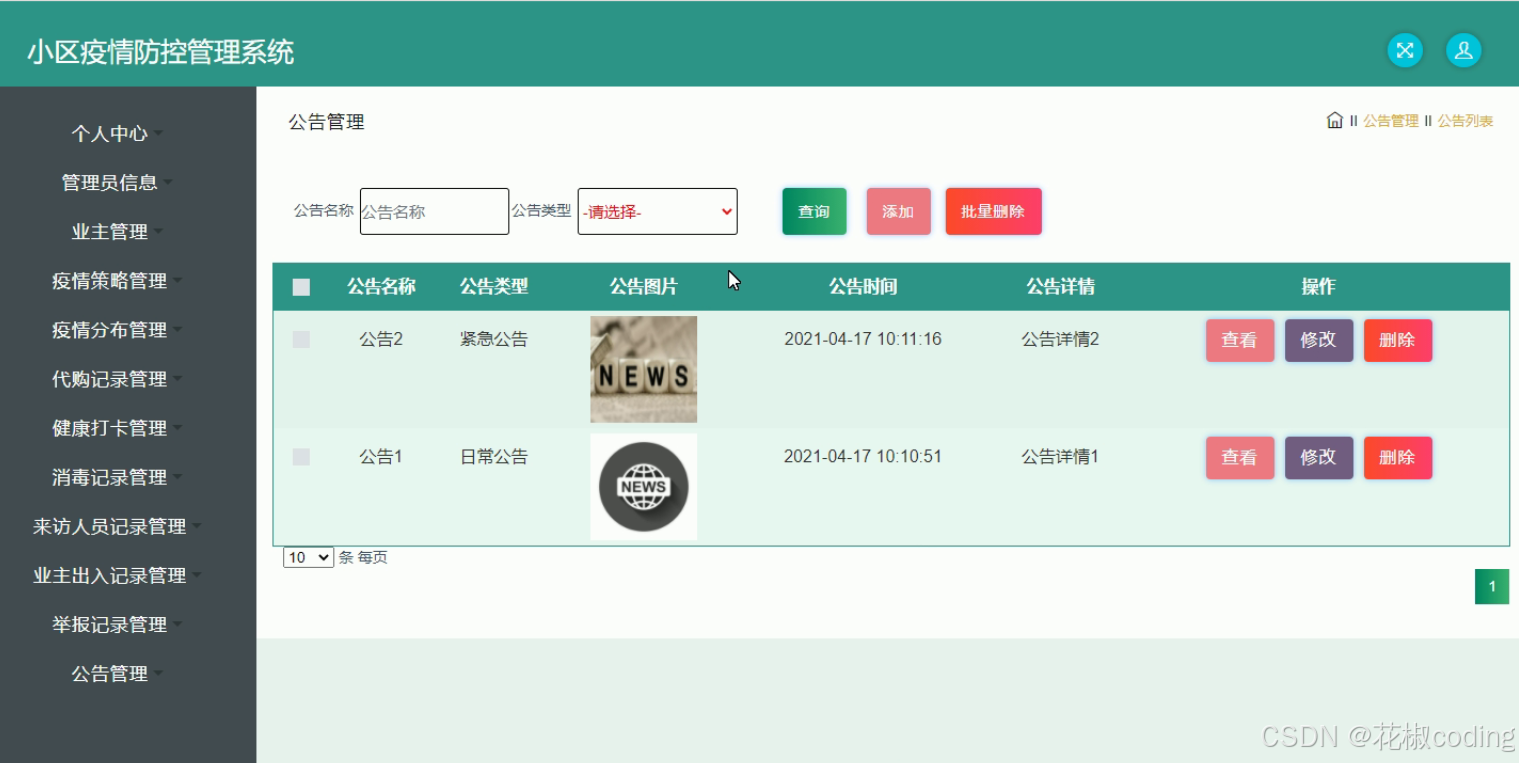Viewport: 1519px width, 763px height.
Task: Click the 公告类型 column header
Action: (x=493, y=287)
